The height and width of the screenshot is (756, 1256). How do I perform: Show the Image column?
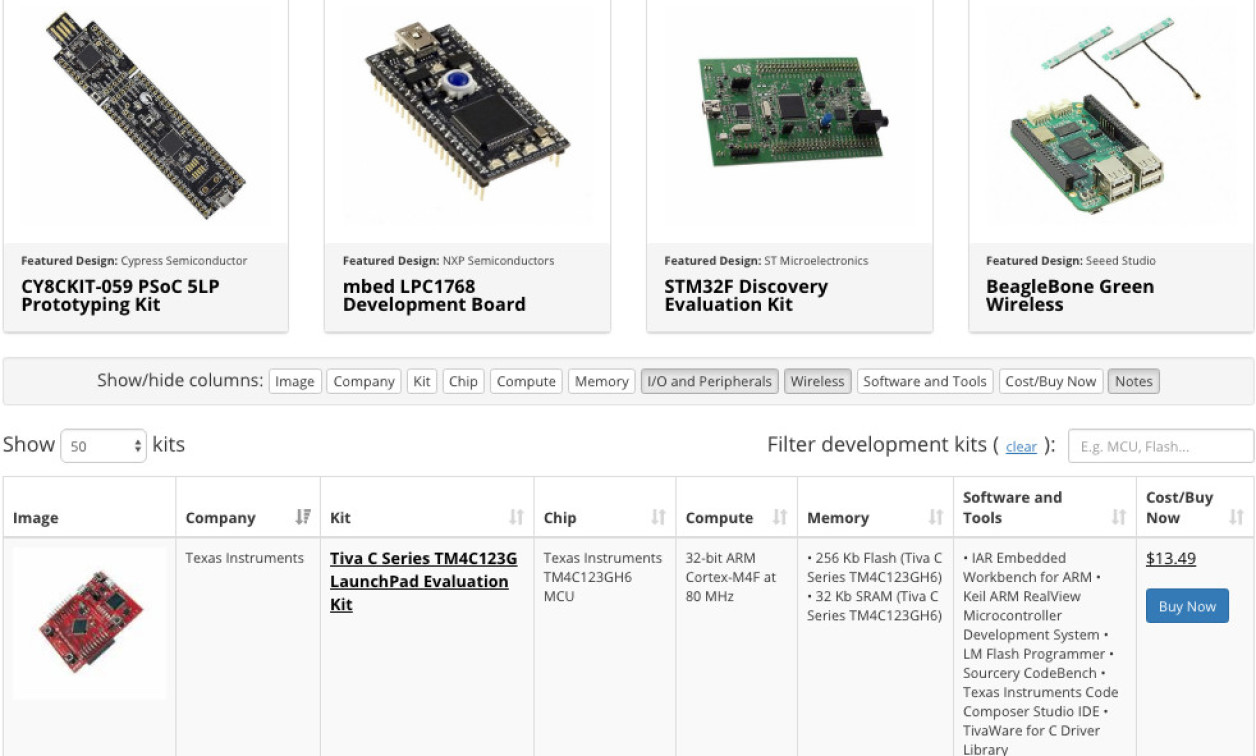pos(295,381)
